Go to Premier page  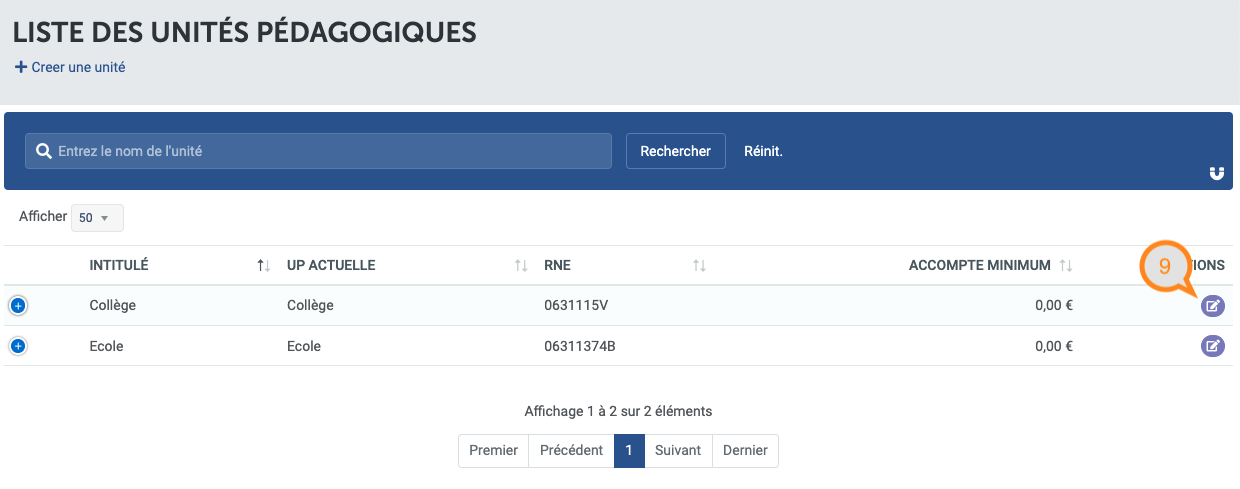pos(493,450)
